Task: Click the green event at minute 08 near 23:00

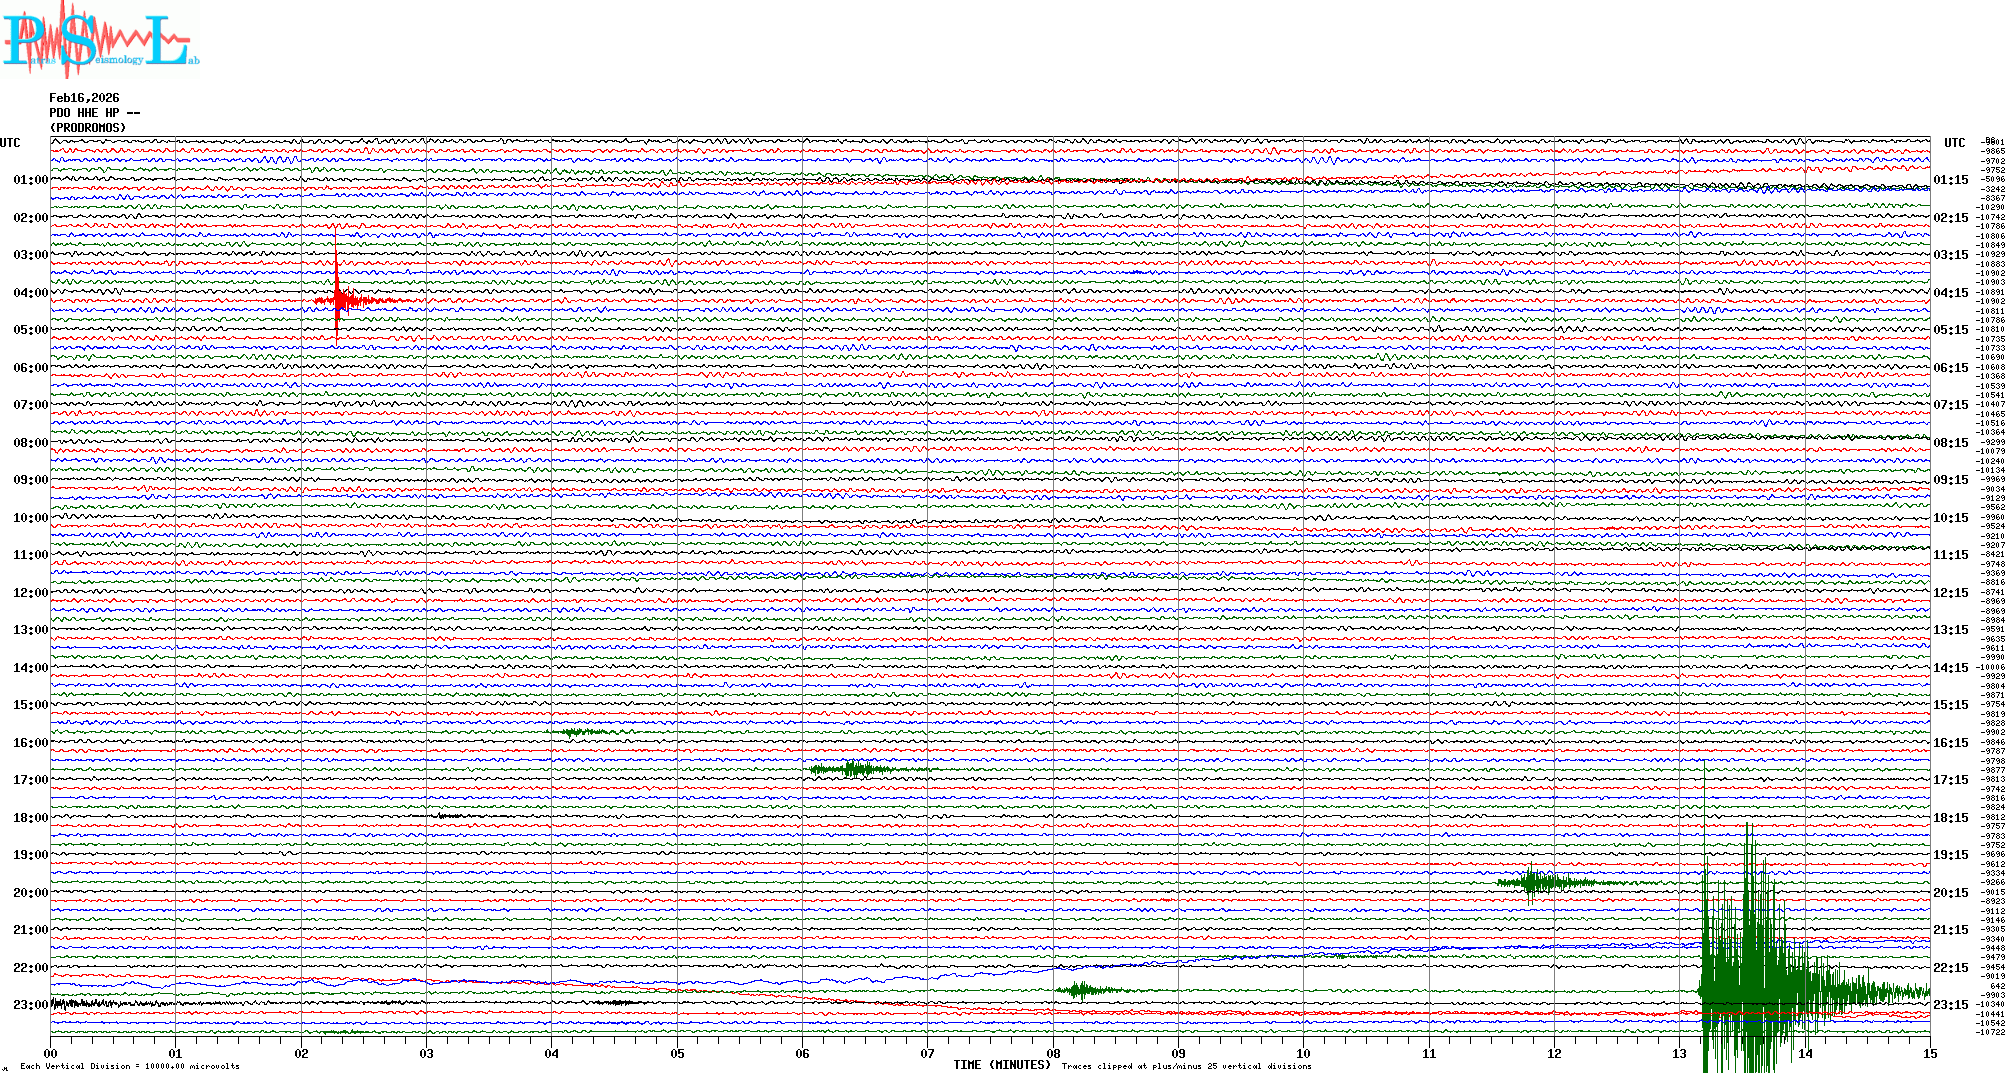Action: point(1080,990)
